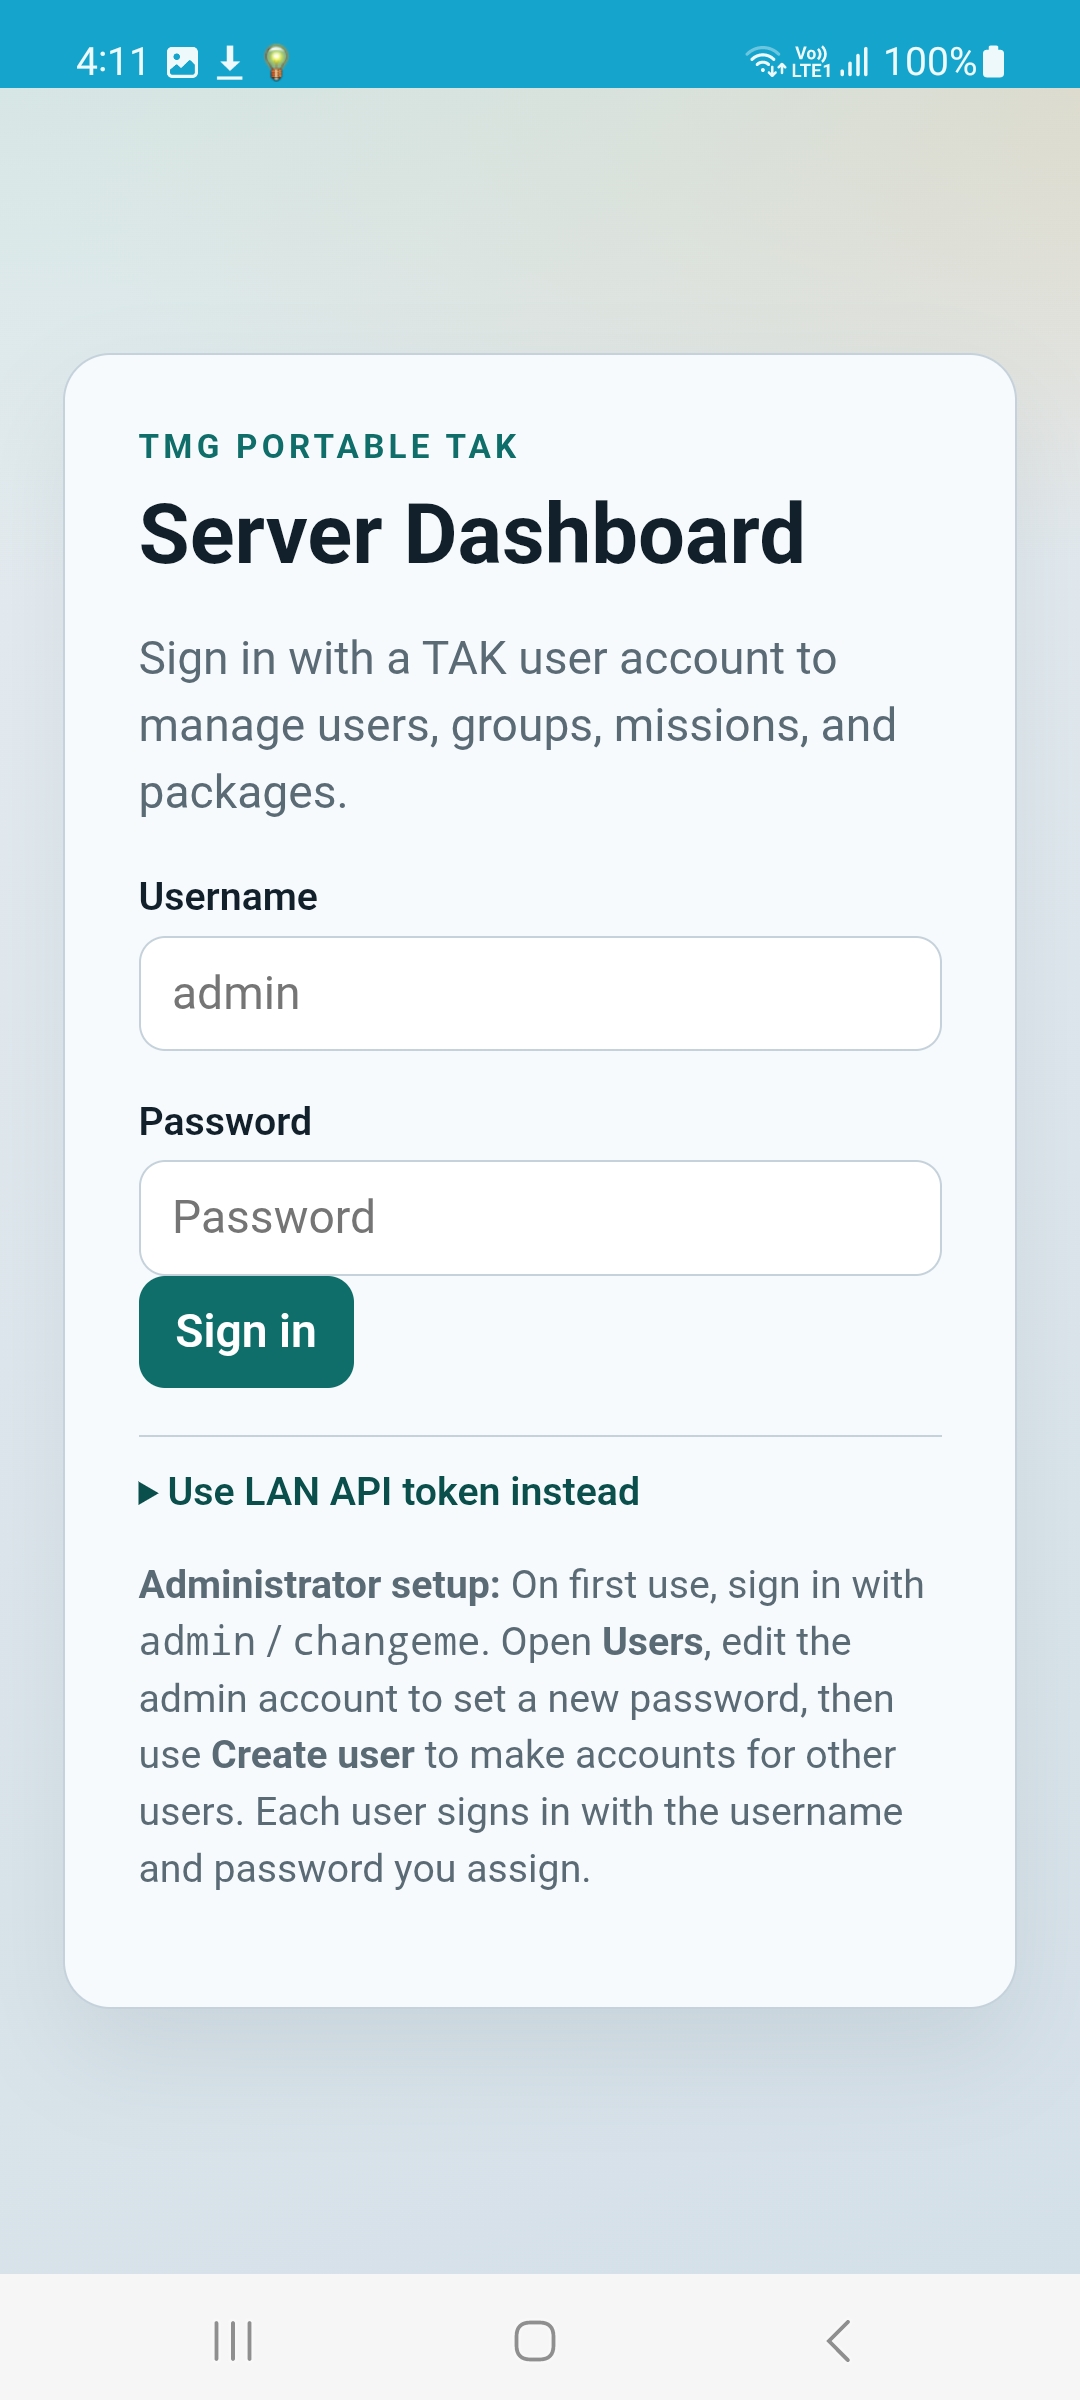Click 'TMG PORTABLE TAK' label

[x=329, y=446]
